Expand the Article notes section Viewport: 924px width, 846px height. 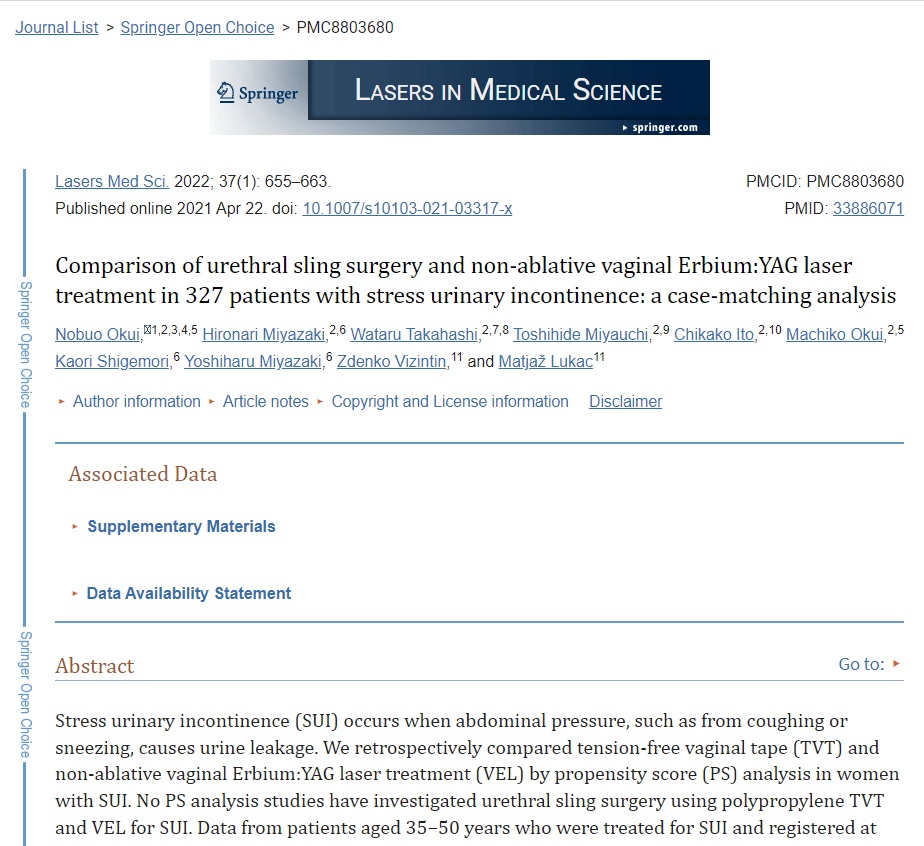265,401
